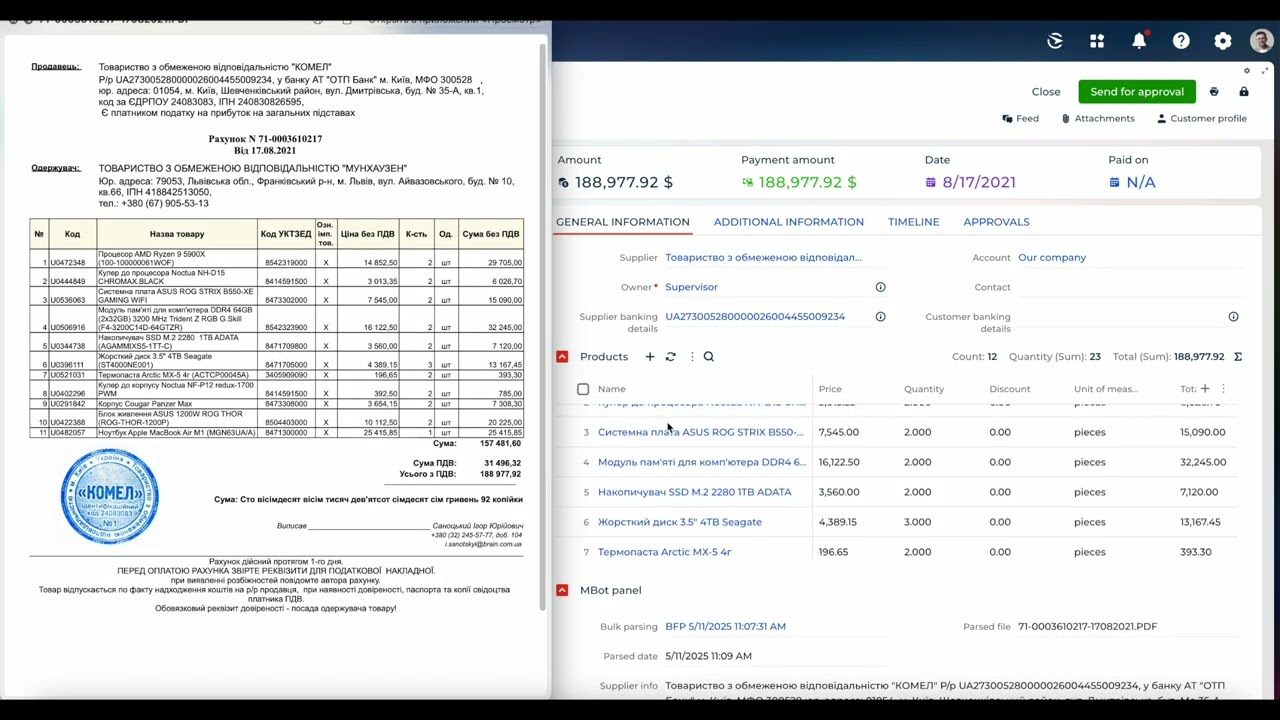This screenshot has width=1280, height=720.
Task: Open Bulk parsing link BFP 5/11/2025
Action: [725, 627]
